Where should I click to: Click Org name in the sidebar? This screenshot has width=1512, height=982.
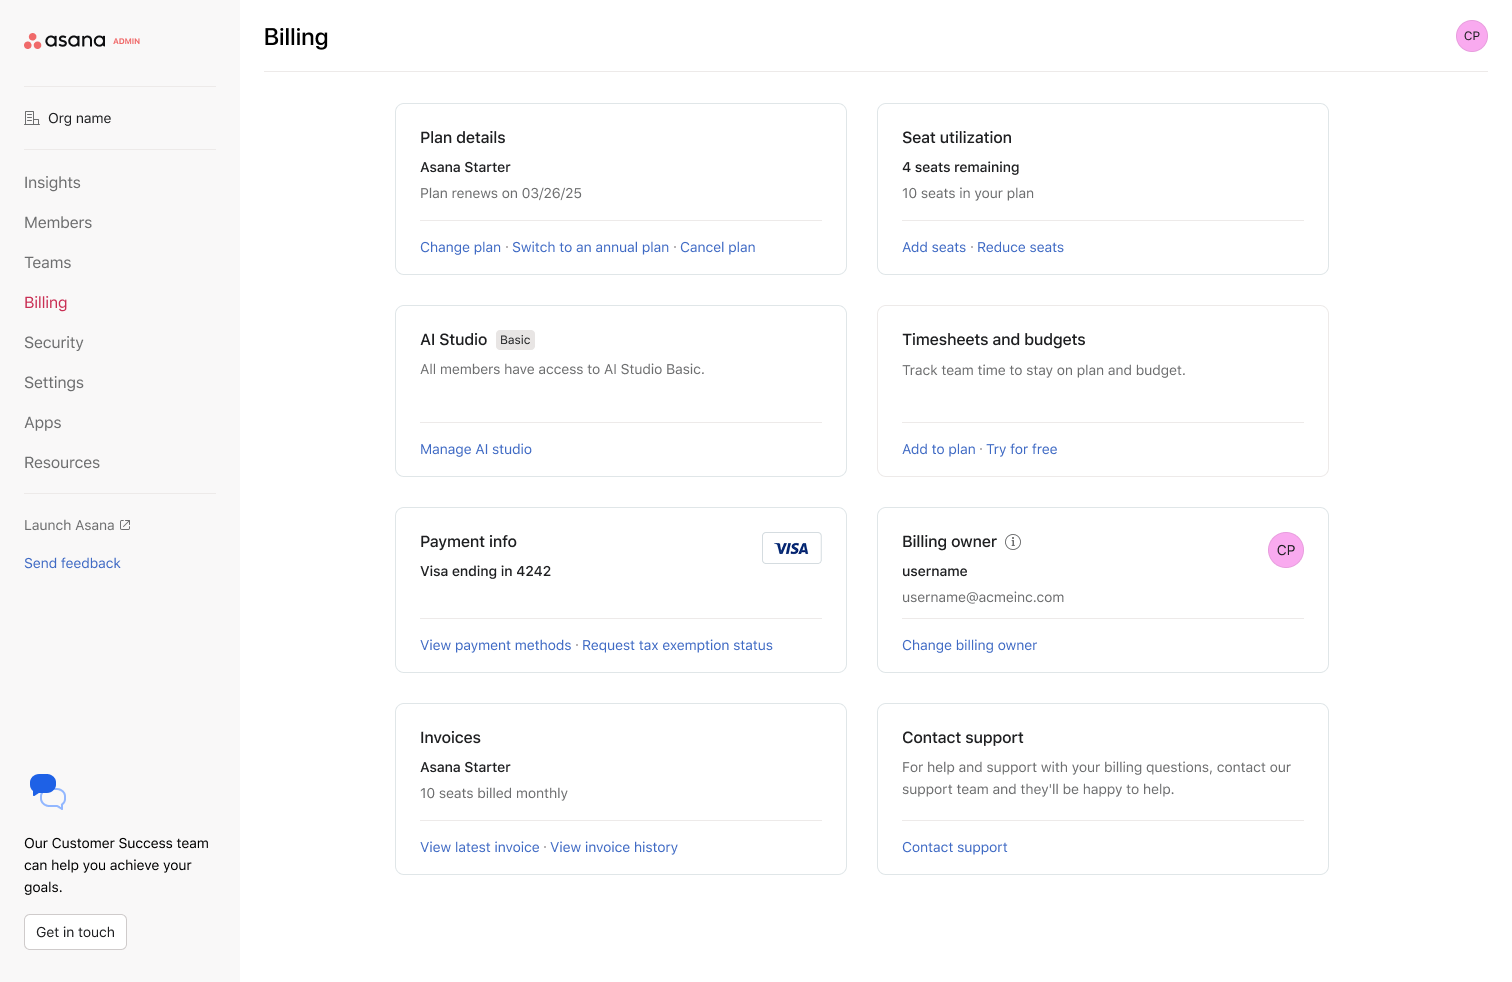80,118
